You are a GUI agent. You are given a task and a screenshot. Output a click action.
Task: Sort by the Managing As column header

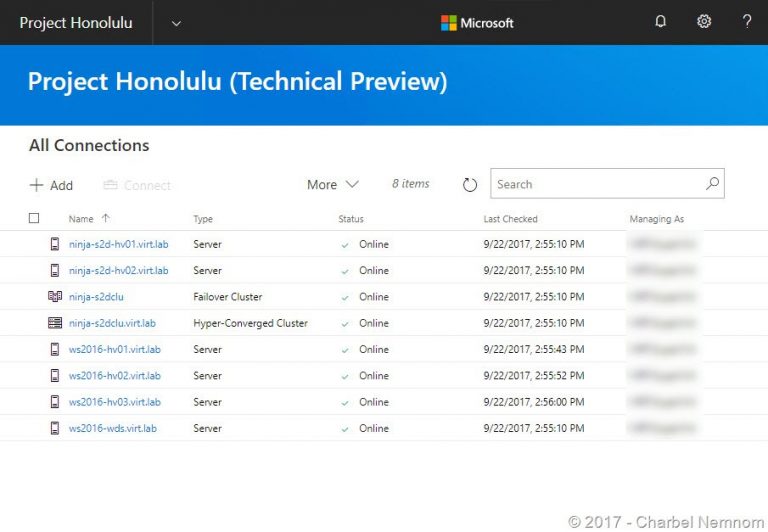click(656, 219)
